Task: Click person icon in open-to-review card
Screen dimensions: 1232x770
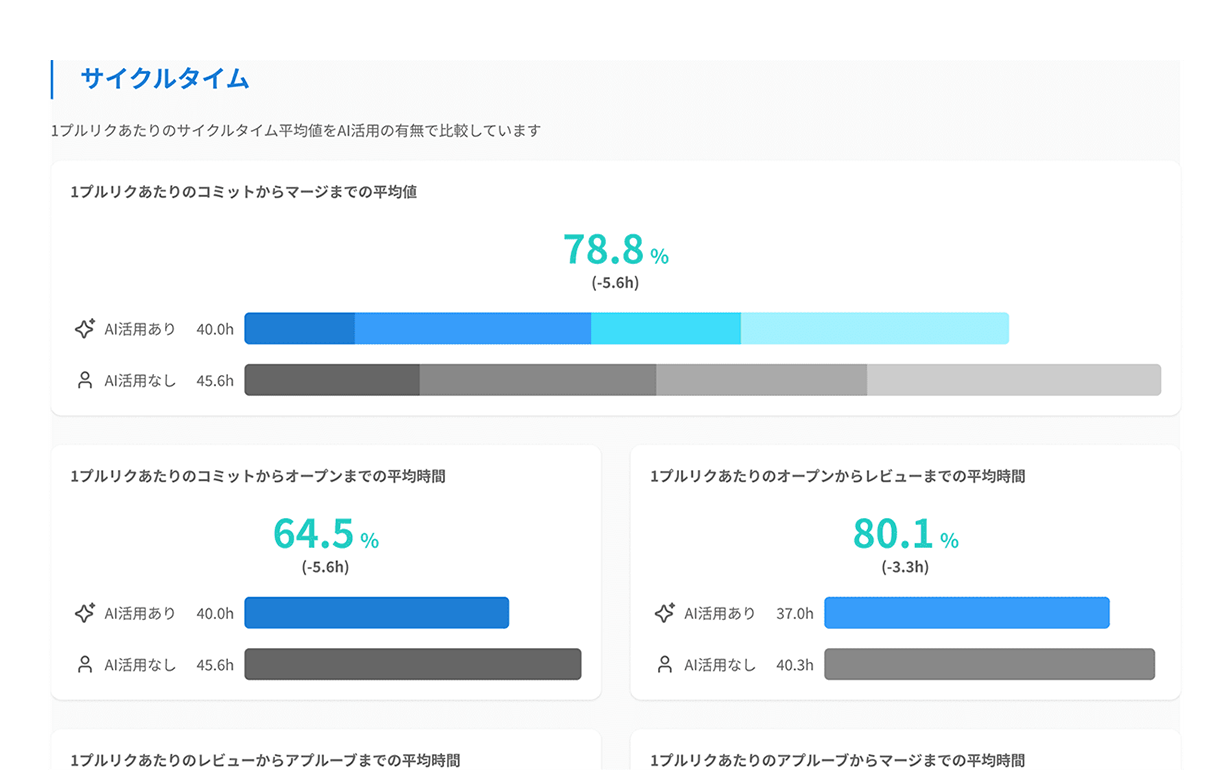Action: click(x=665, y=665)
